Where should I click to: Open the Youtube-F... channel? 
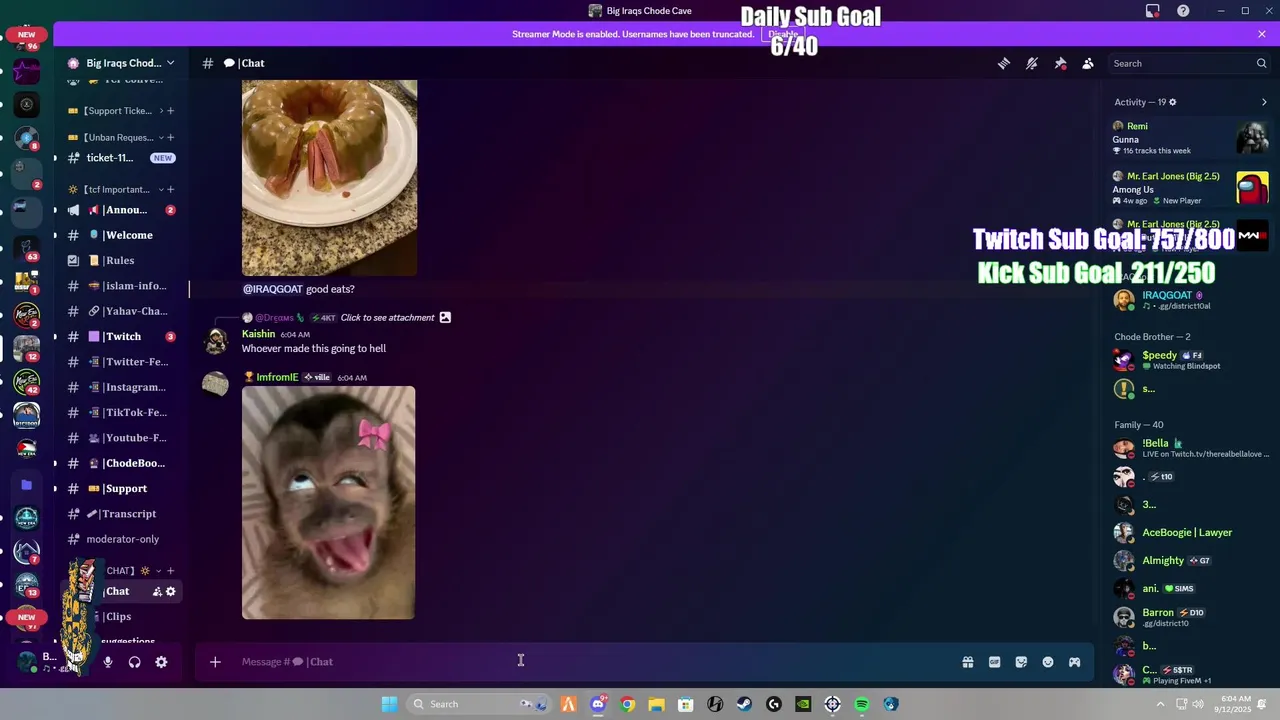pos(121,438)
